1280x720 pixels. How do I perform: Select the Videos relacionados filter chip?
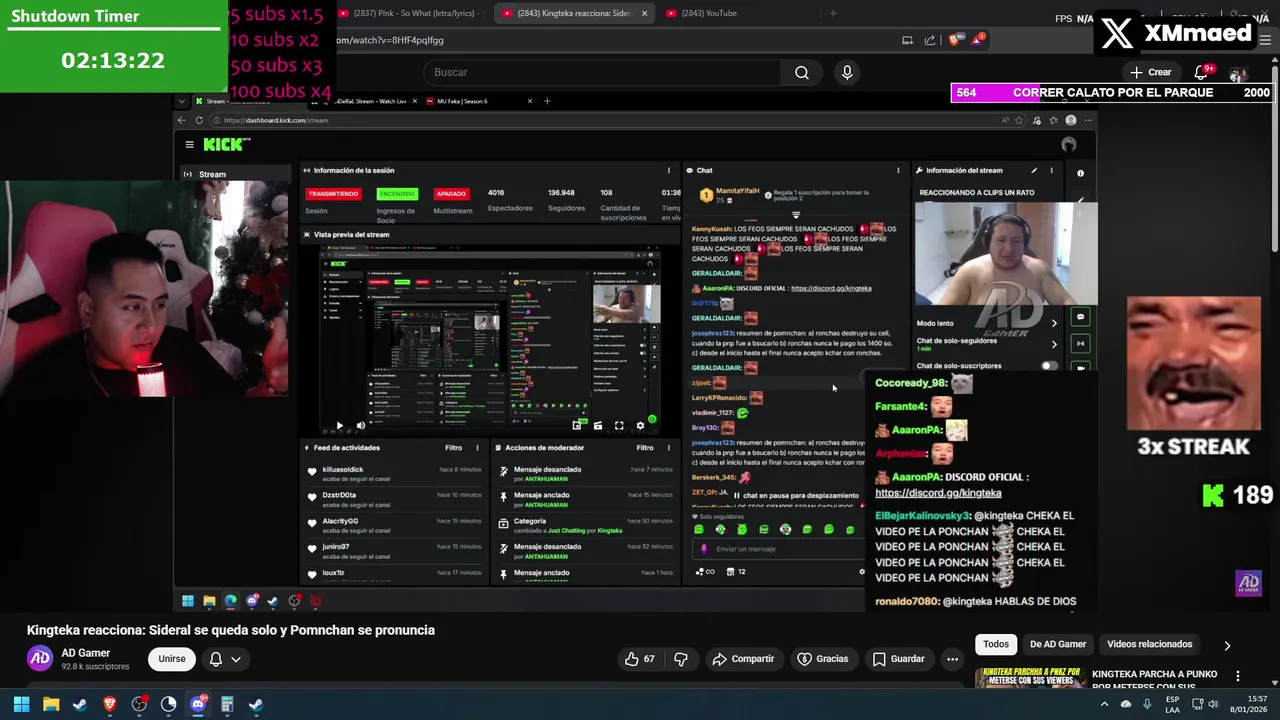point(1149,644)
